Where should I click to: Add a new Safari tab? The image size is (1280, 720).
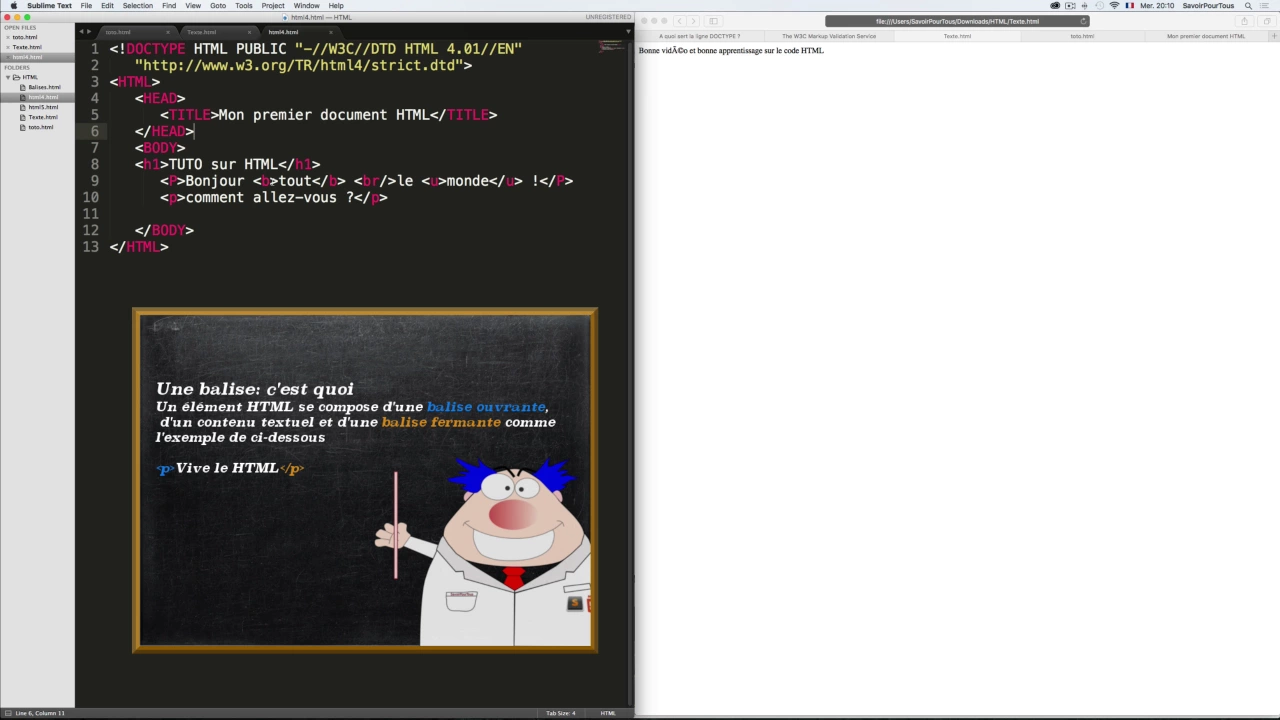(1274, 36)
